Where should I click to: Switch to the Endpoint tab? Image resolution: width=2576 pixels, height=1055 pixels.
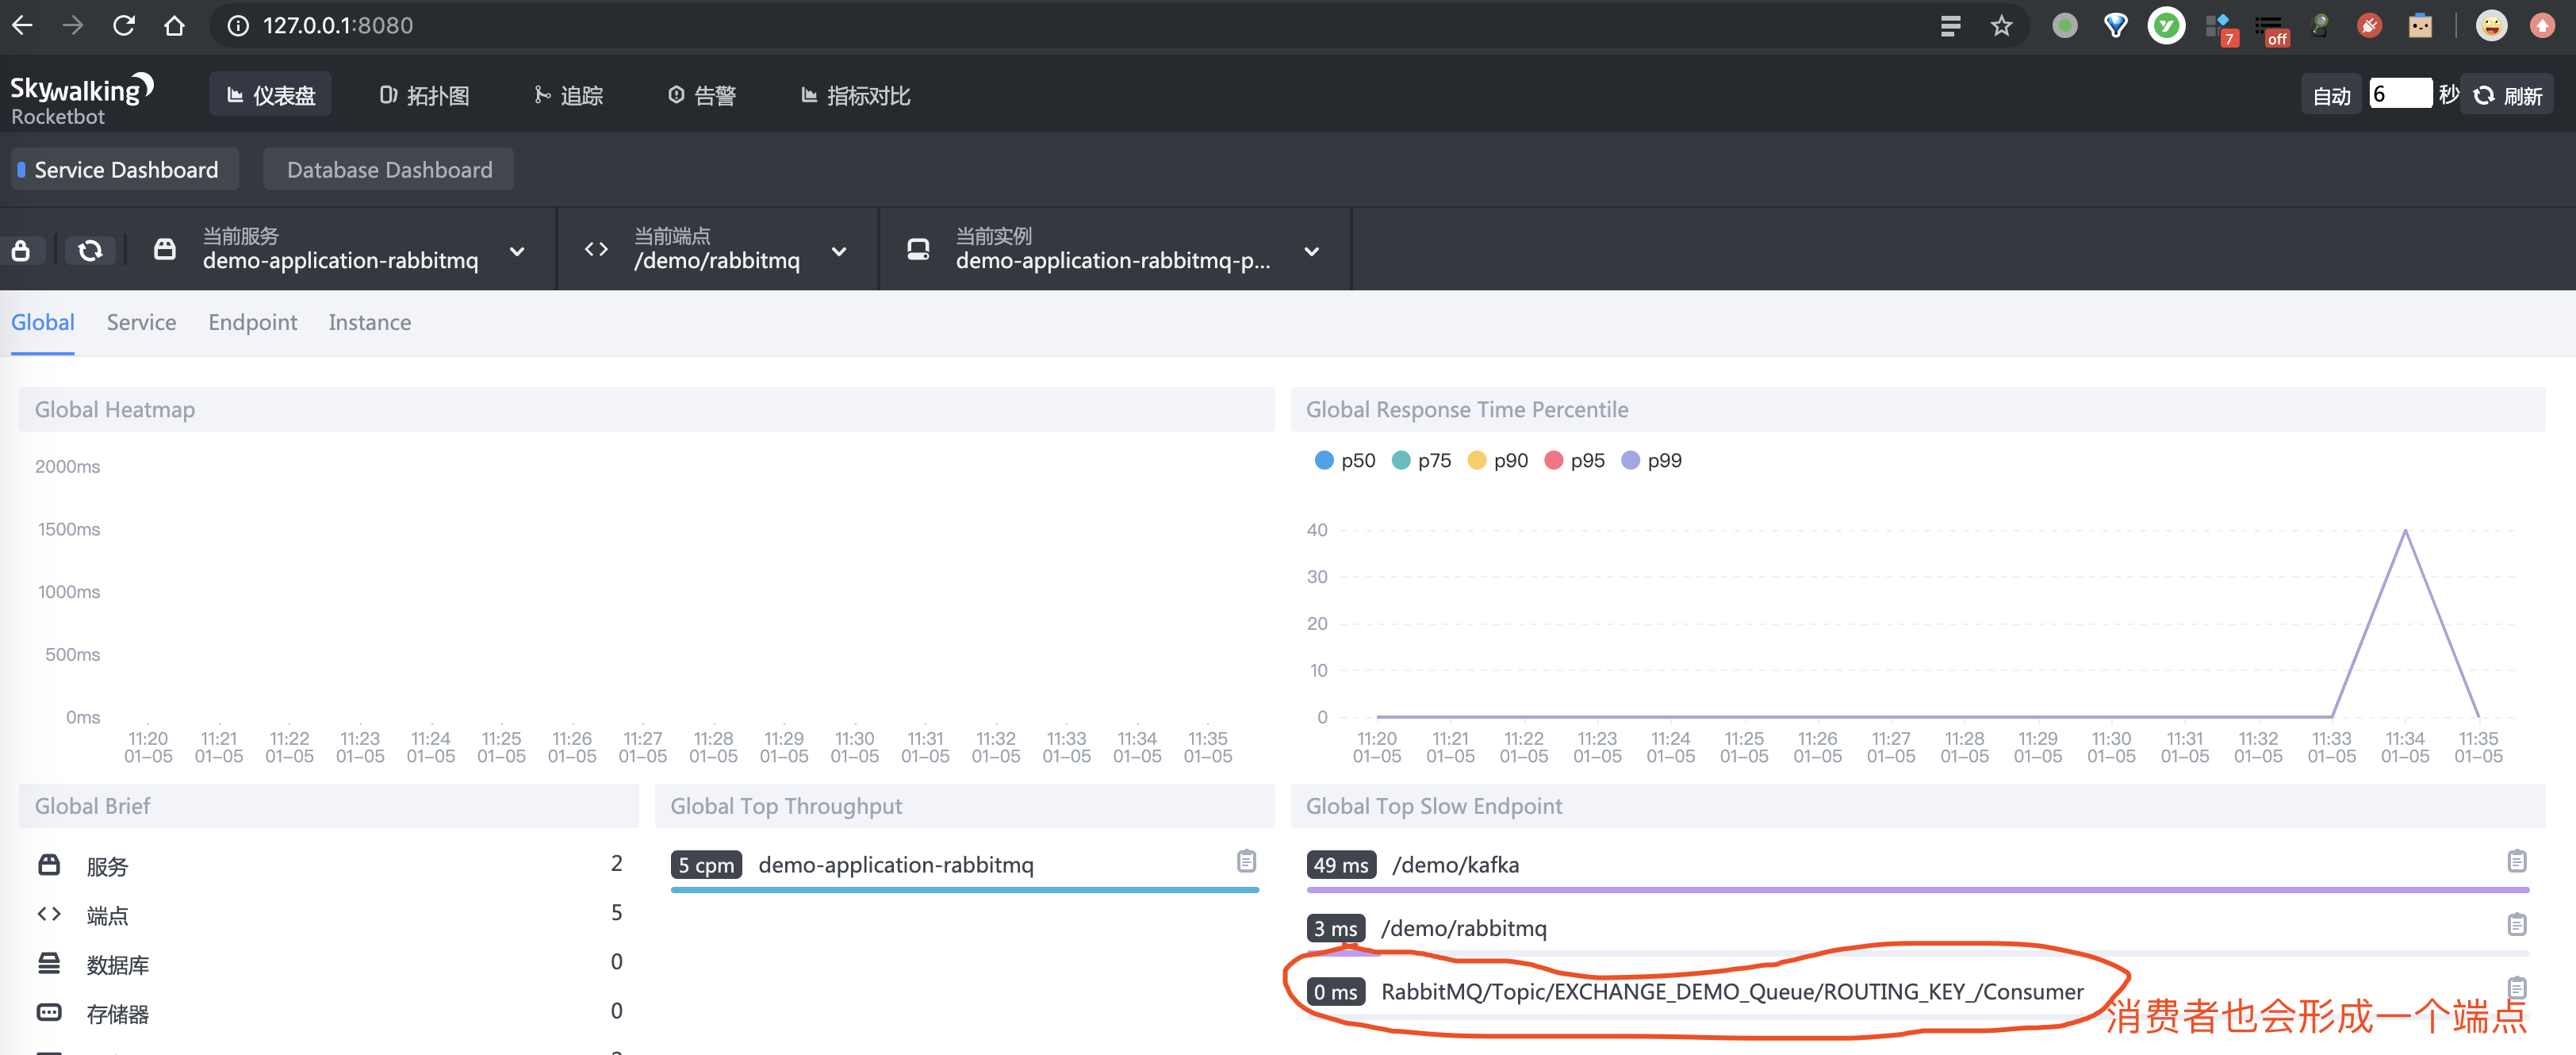252,322
